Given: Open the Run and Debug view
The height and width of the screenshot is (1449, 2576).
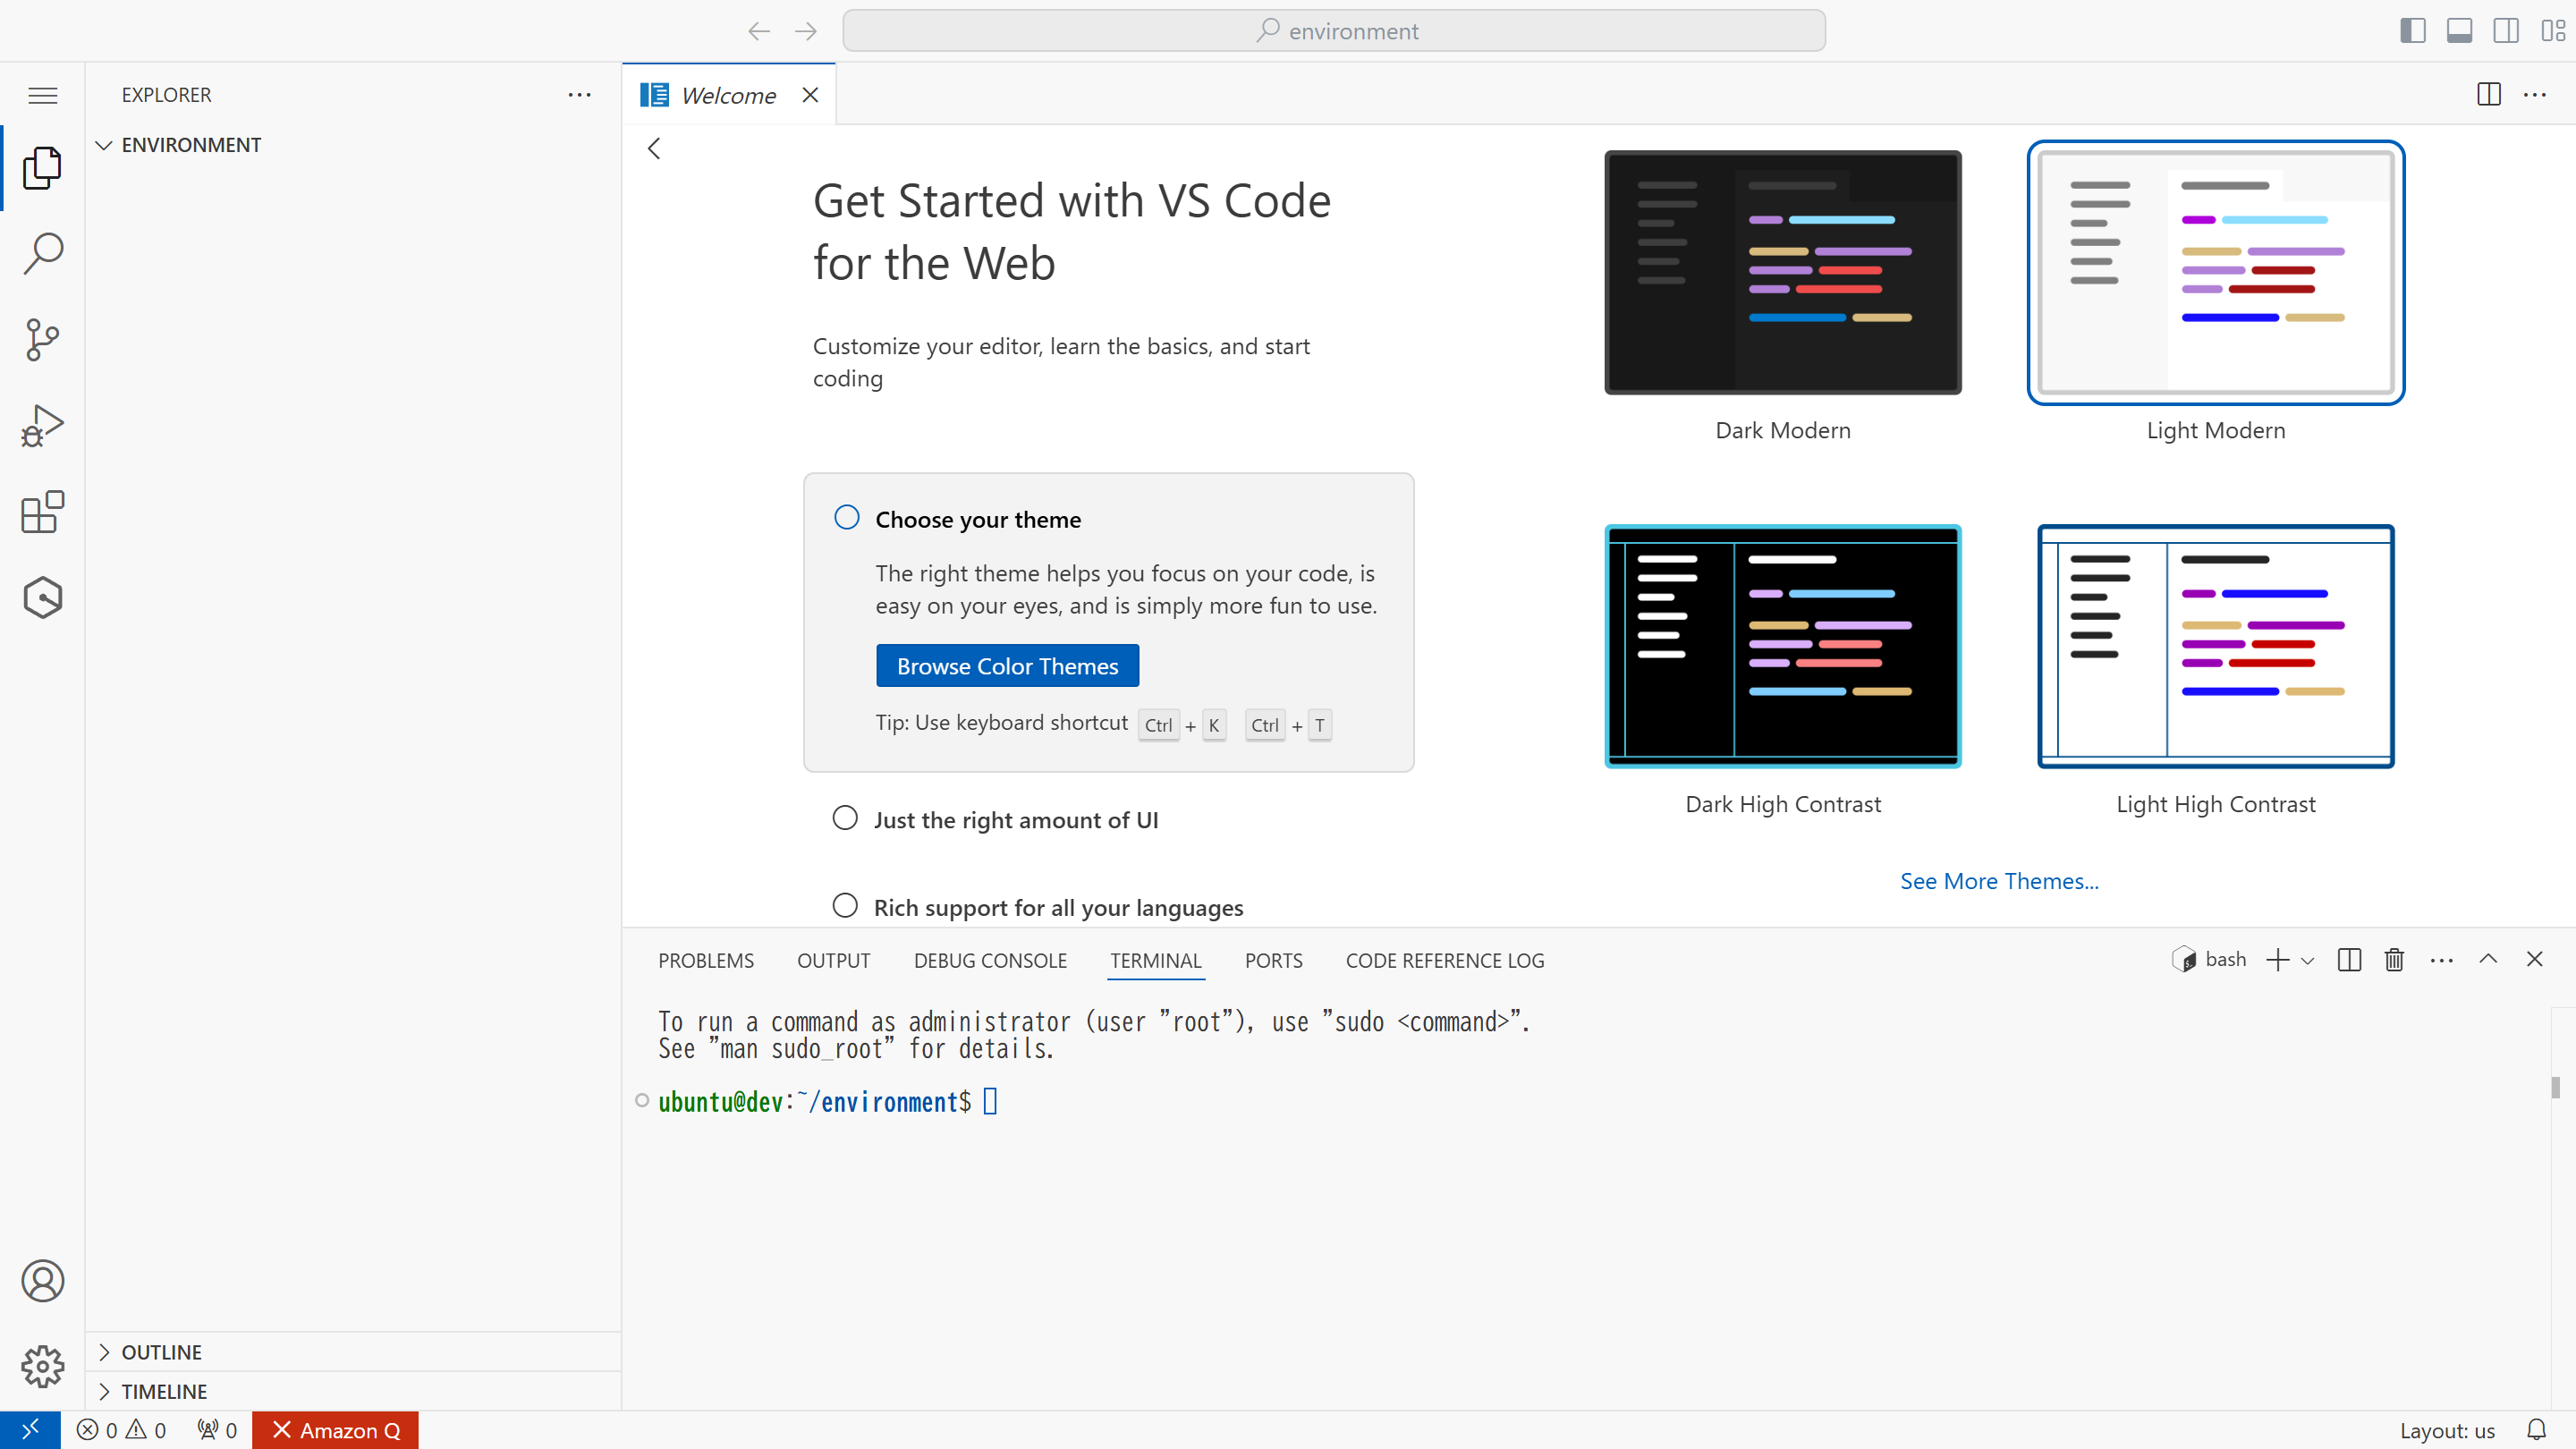Looking at the screenshot, I should pos(42,426).
